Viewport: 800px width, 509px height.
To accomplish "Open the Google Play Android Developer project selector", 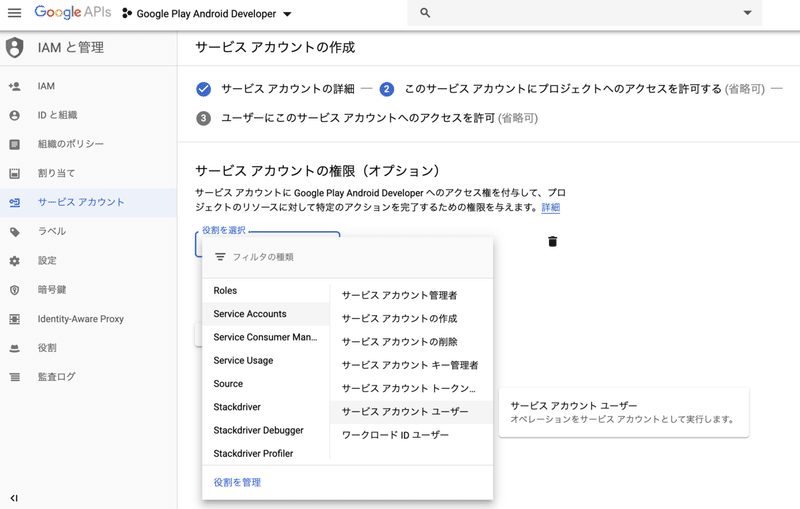I will tap(213, 14).
